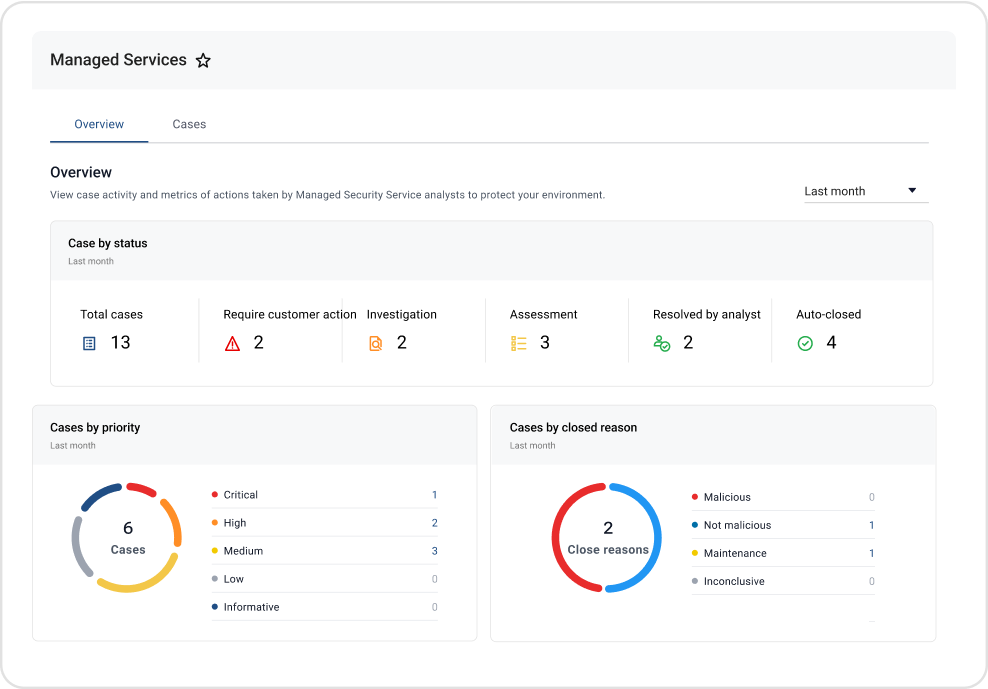Viewport: 988px width, 689px height.
Task: Click the High priority label
Action: pos(235,523)
